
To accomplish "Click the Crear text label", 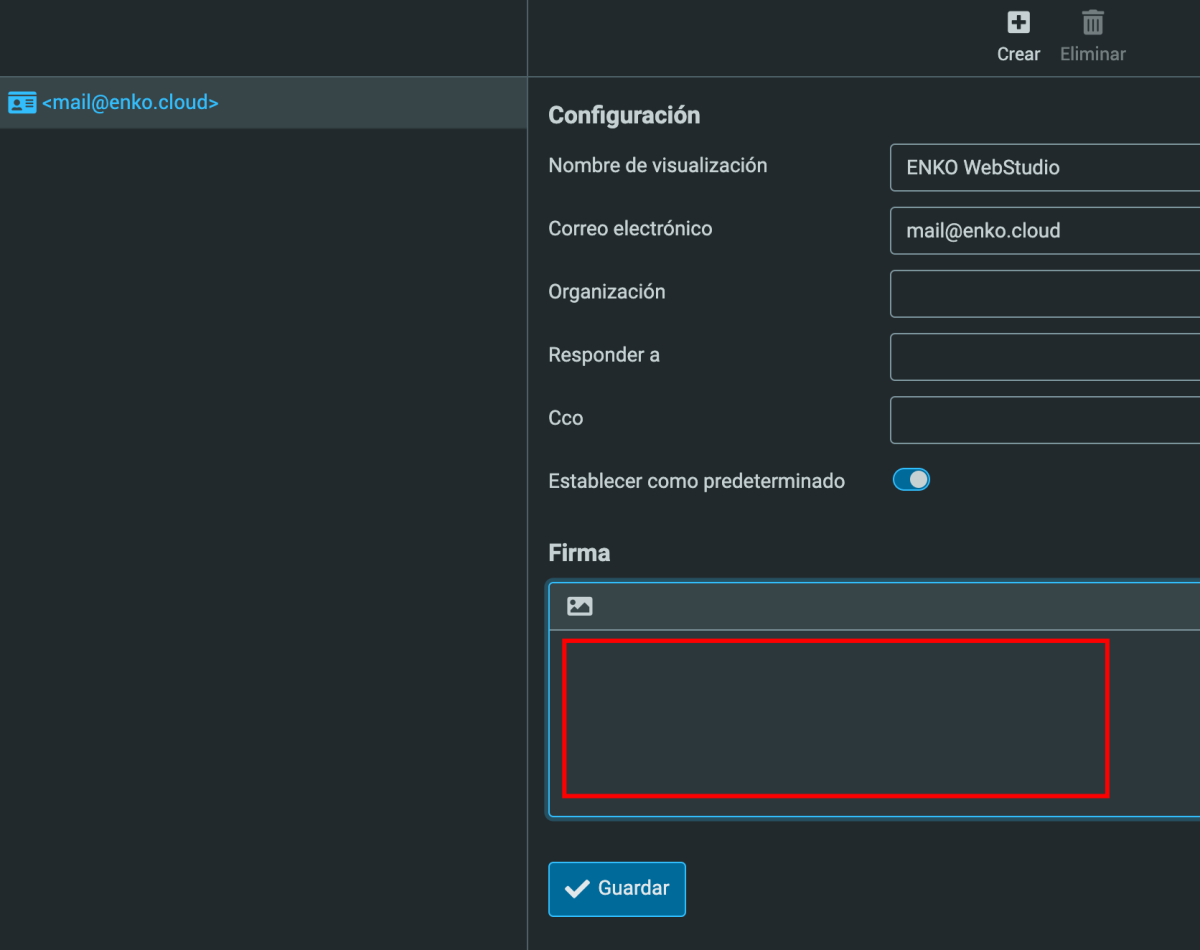I will click(1018, 54).
